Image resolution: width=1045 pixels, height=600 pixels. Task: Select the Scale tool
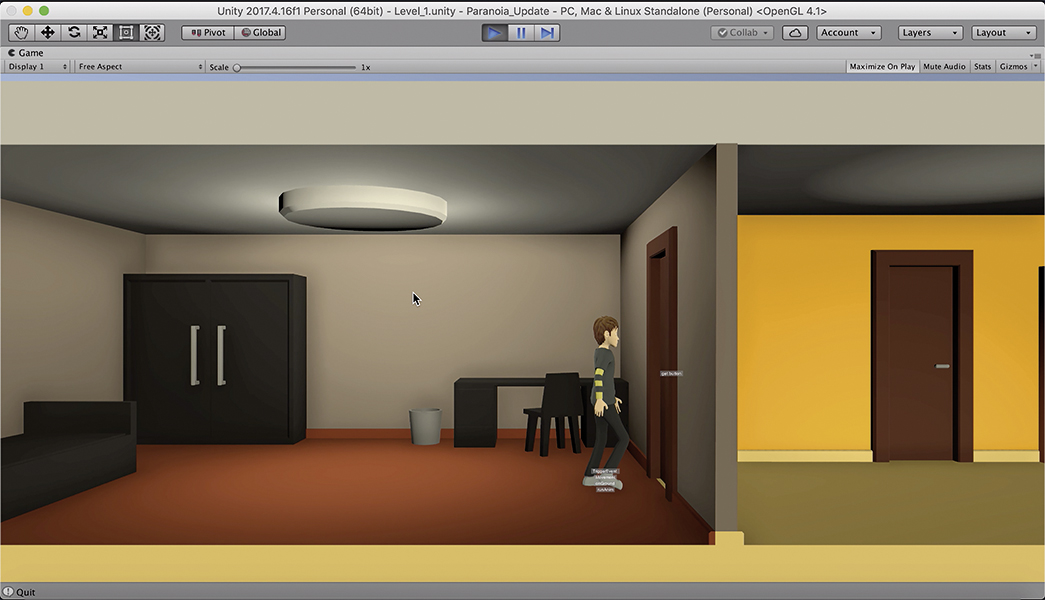click(x=100, y=33)
